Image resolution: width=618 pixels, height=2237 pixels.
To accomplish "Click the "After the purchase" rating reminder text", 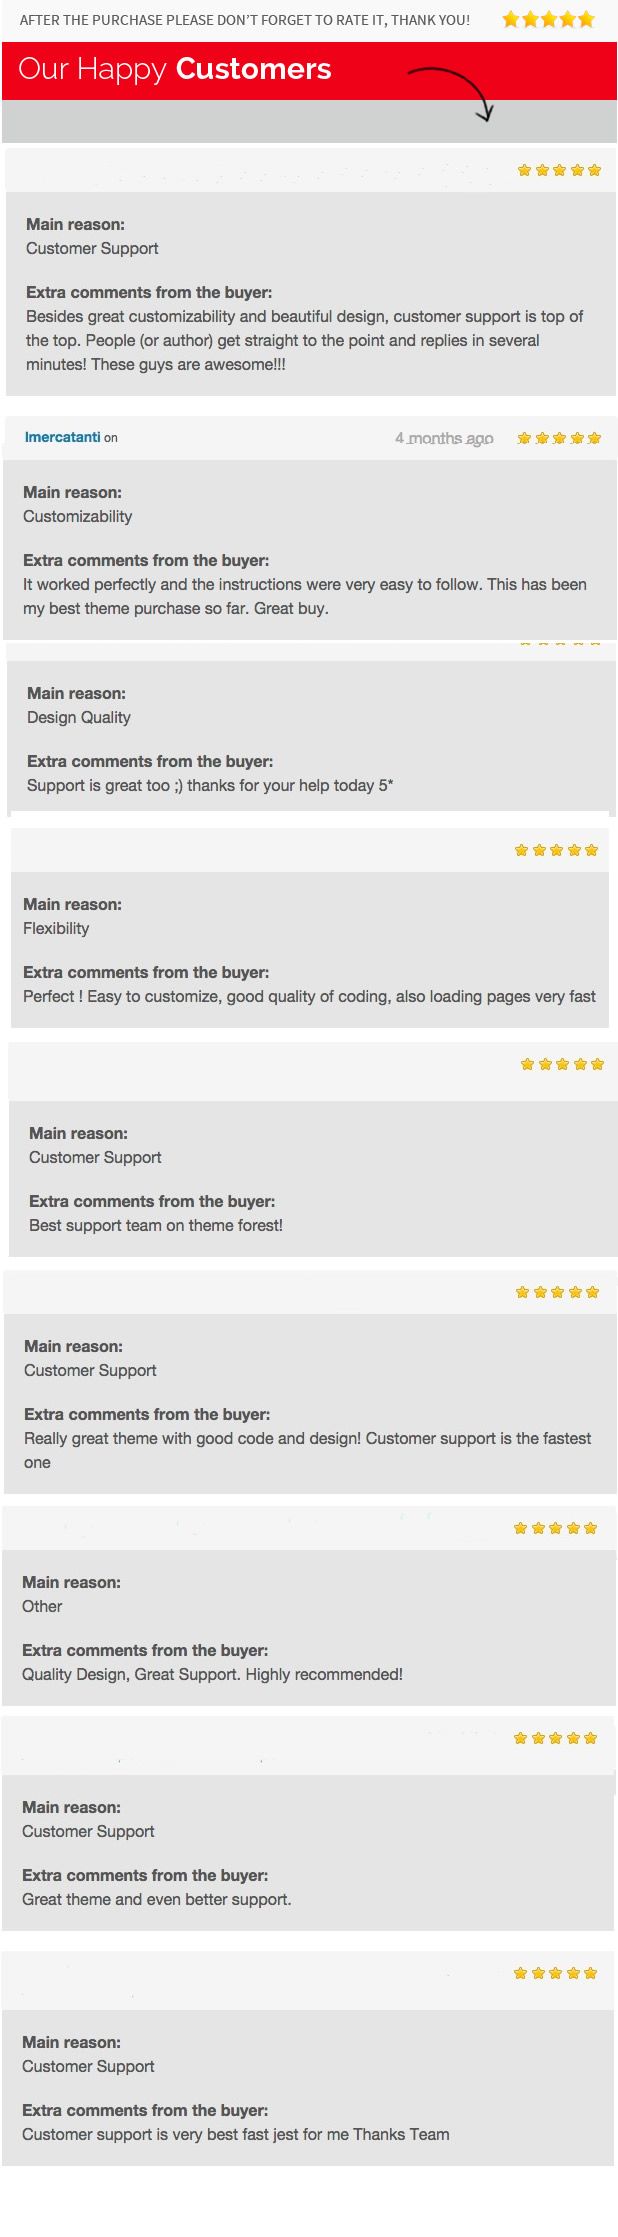I will pyautogui.click(x=245, y=20).
